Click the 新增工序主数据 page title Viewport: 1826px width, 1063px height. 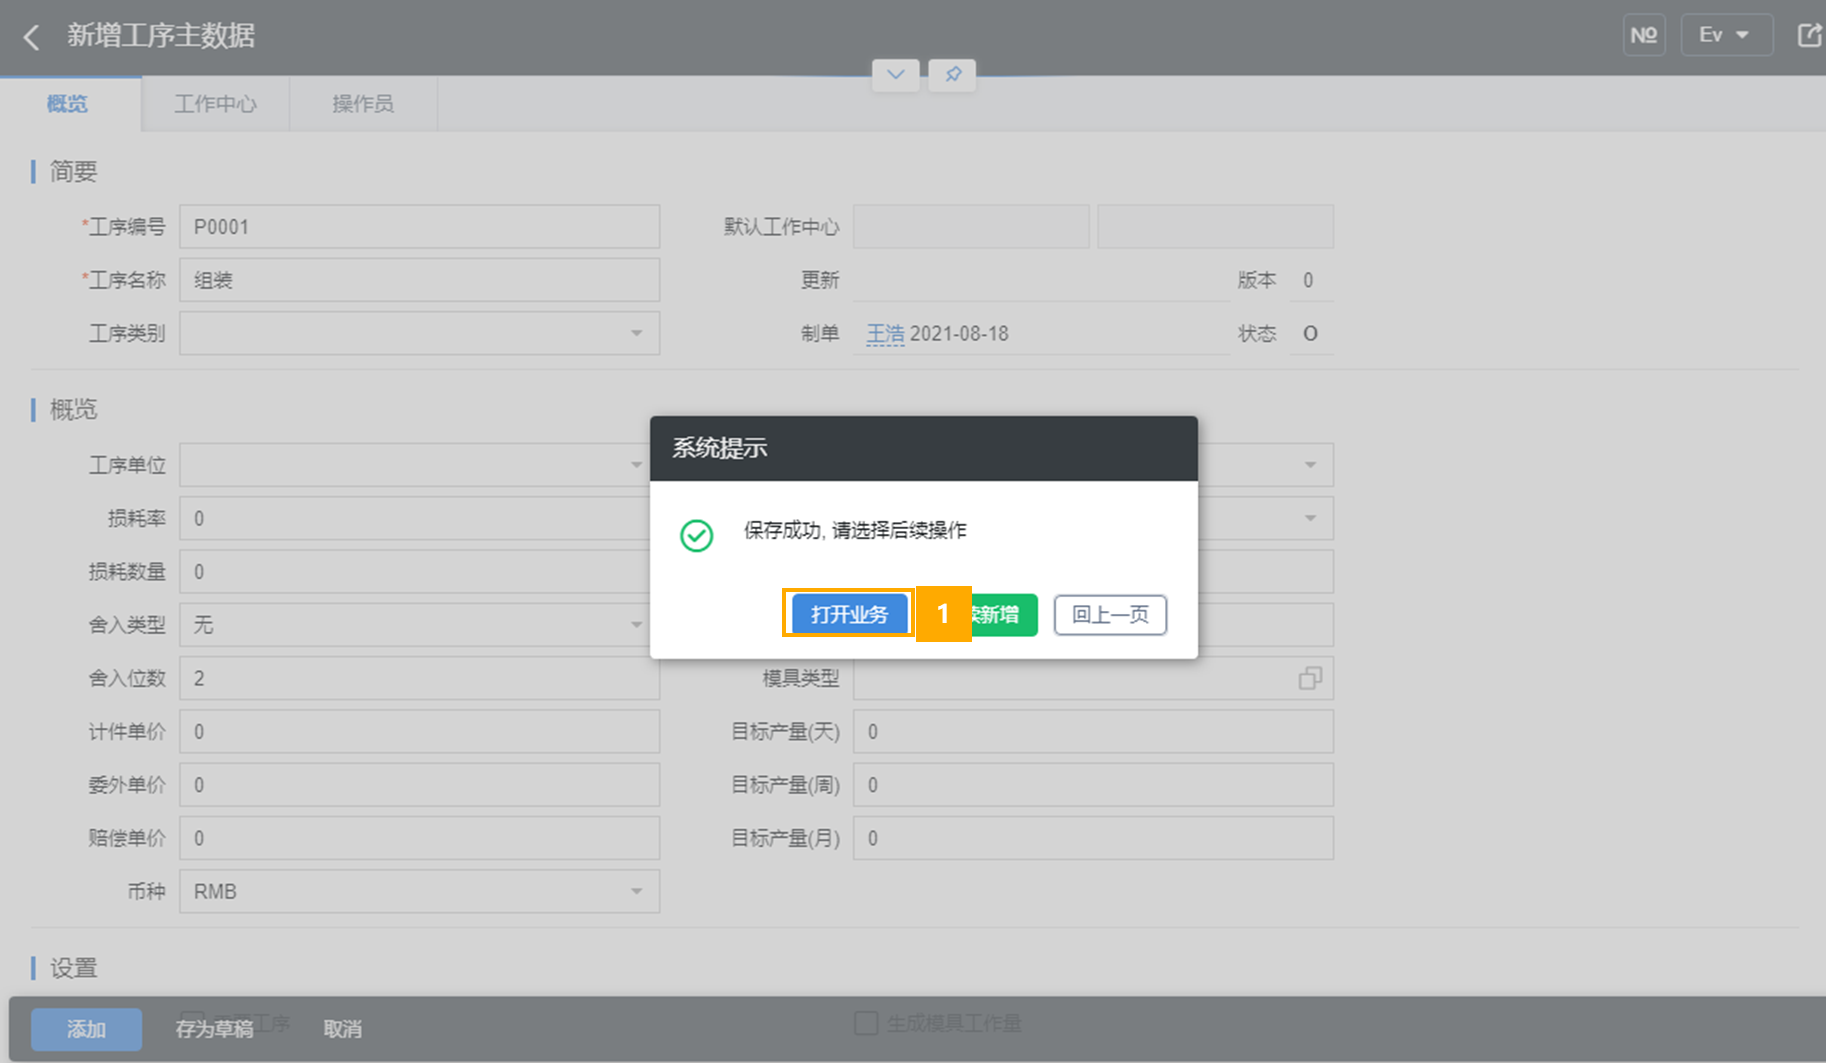pyautogui.click(x=161, y=36)
